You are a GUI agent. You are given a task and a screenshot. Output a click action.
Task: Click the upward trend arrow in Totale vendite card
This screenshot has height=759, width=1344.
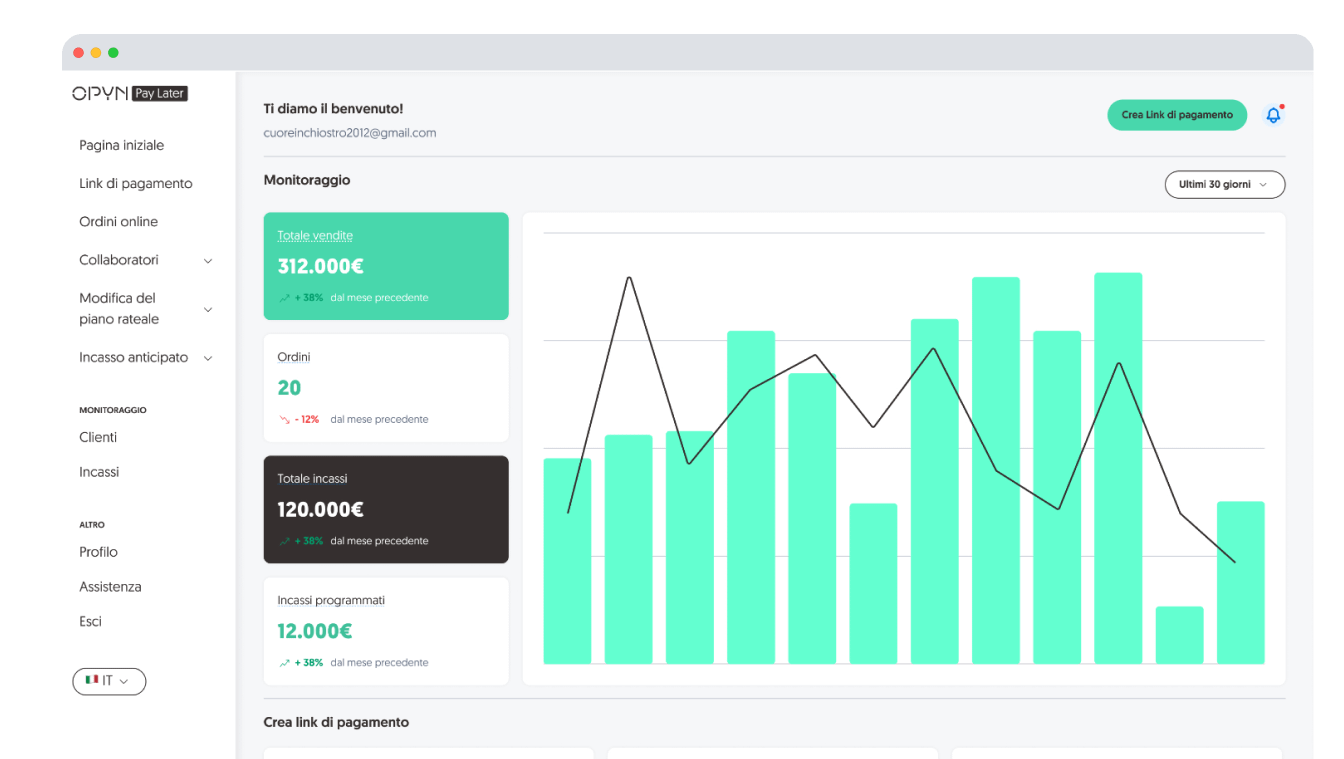(285, 298)
